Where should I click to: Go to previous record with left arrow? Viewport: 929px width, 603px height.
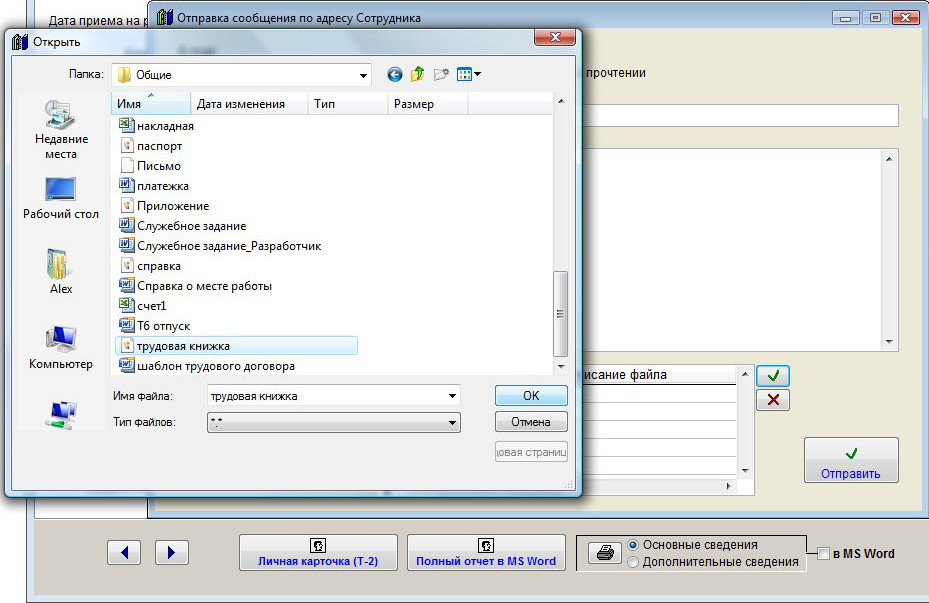pos(124,553)
